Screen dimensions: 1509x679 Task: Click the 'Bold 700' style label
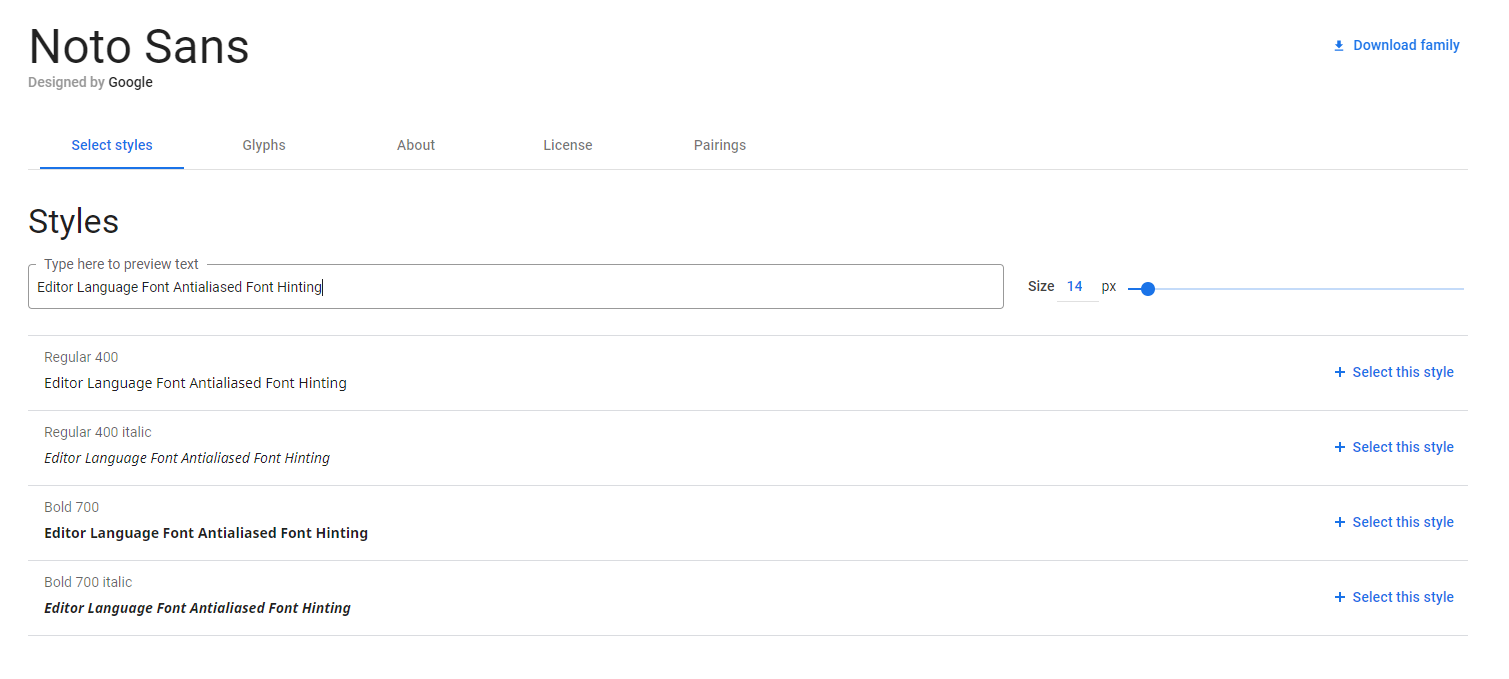[x=72, y=507]
